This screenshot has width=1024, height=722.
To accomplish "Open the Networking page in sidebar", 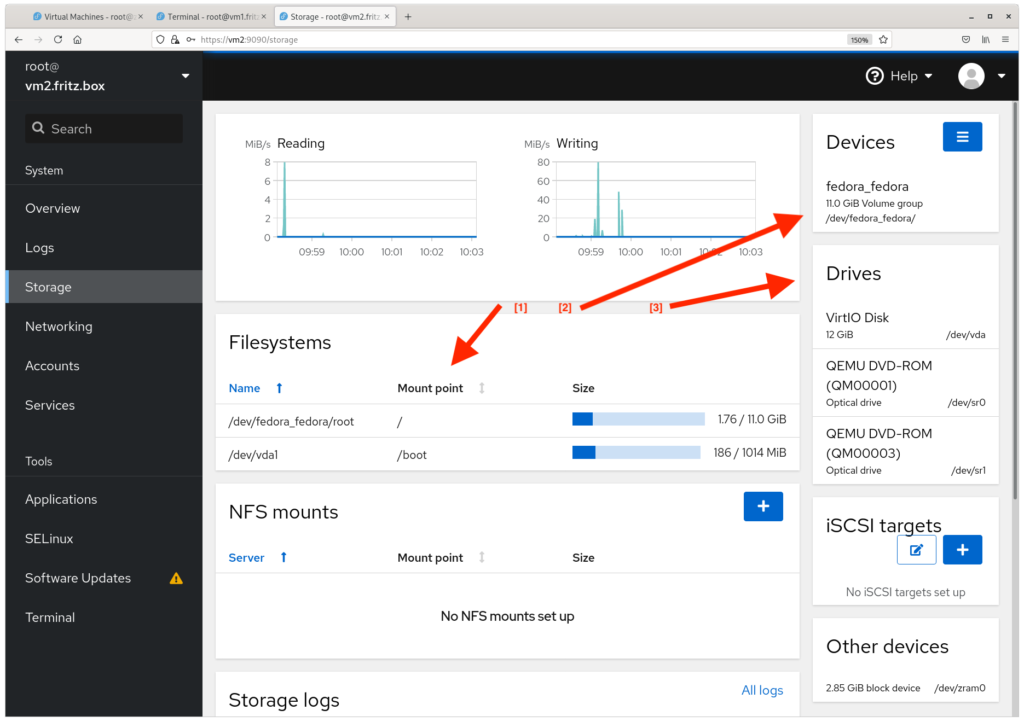I will click(58, 326).
